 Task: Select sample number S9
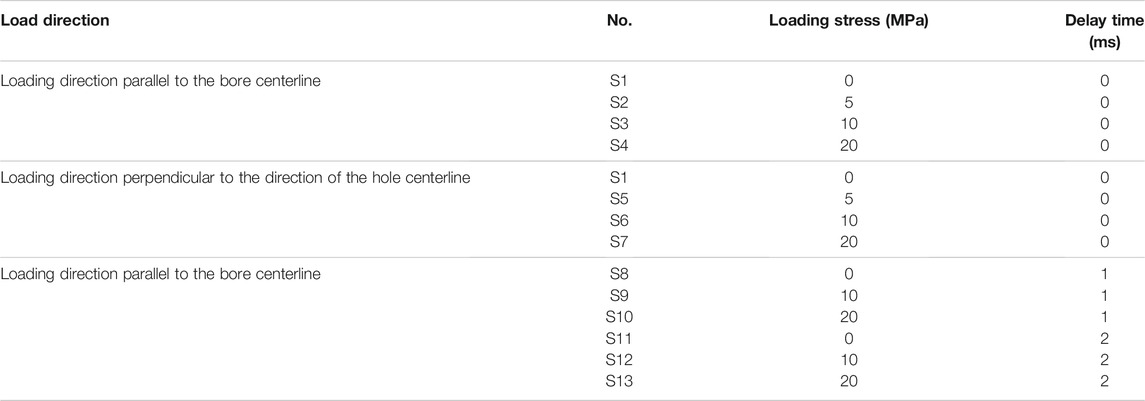pos(619,296)
